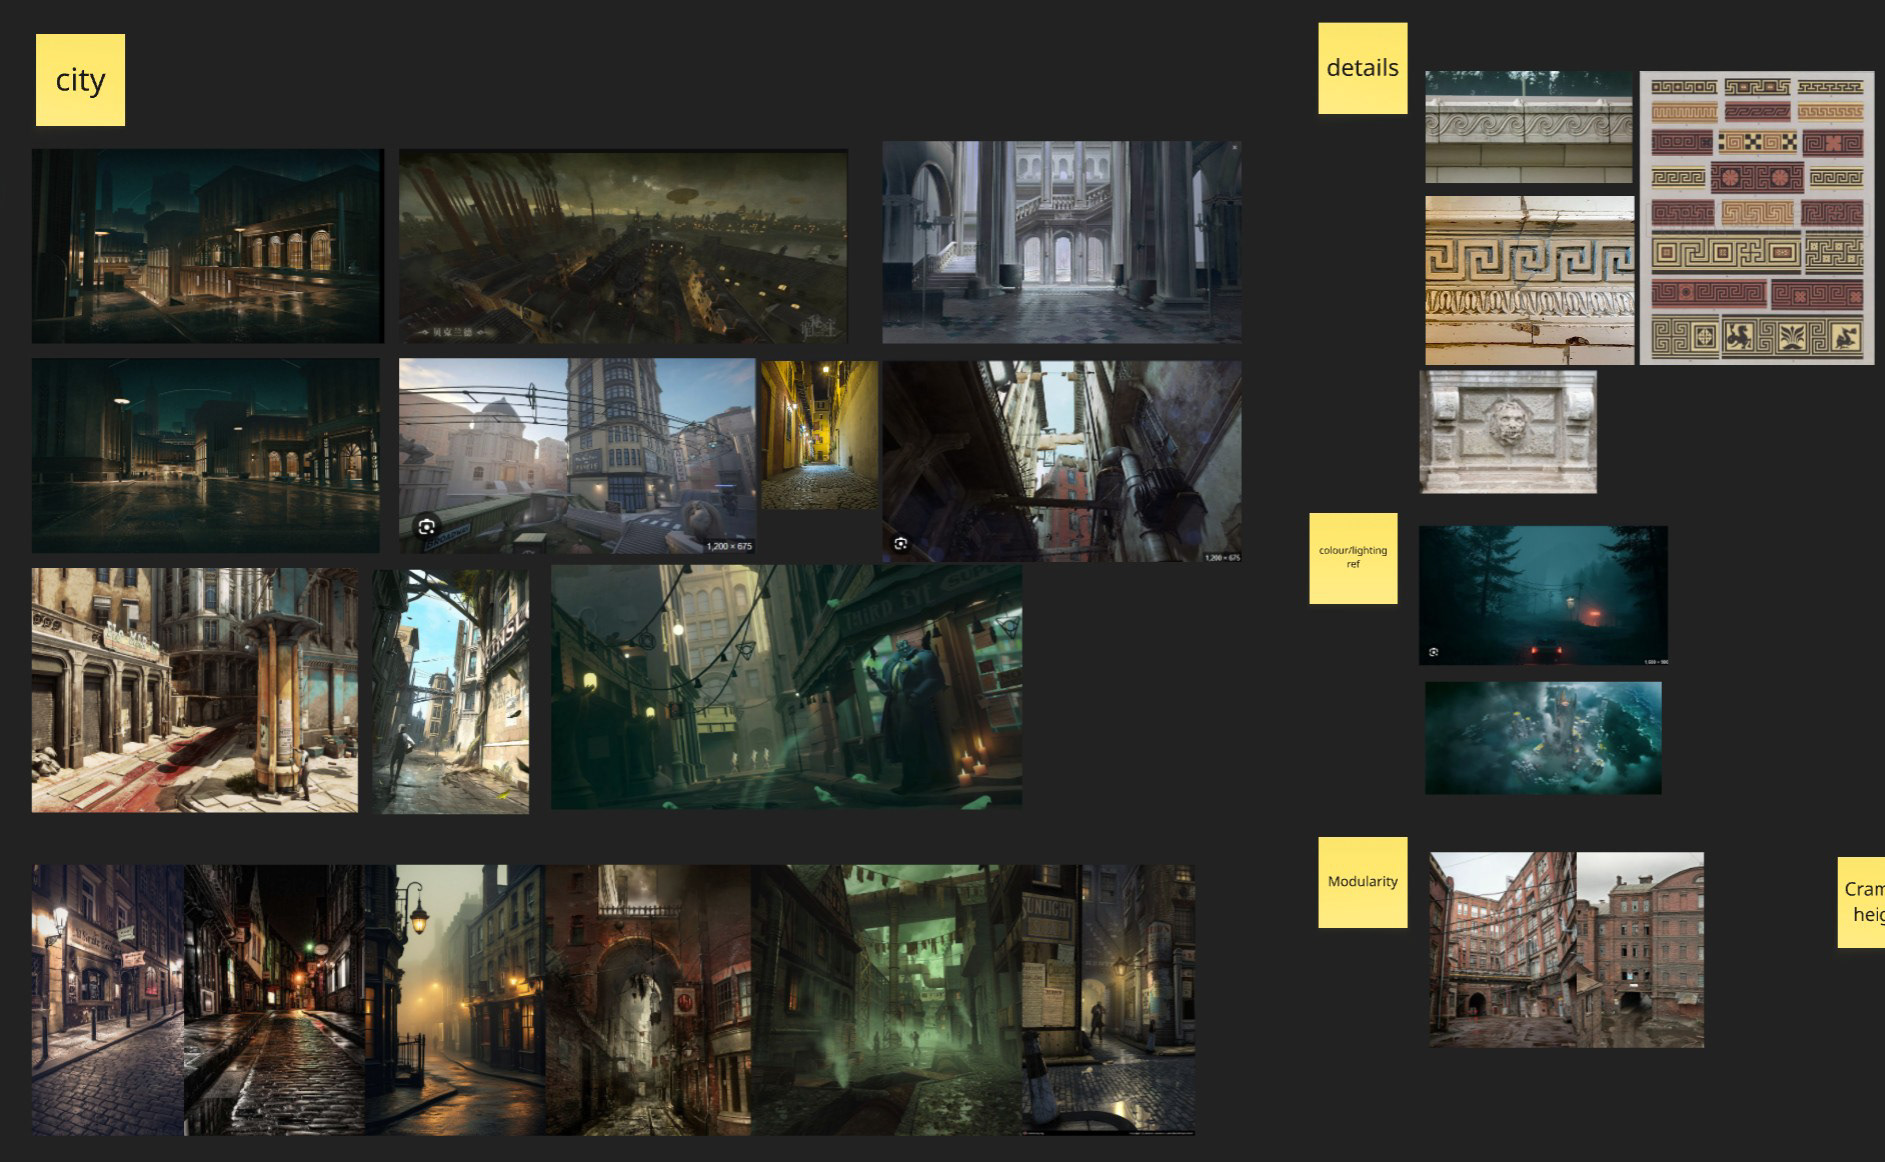Select upward alley view with large pipes
Screen dimensions: 1885x1162
1062,461
